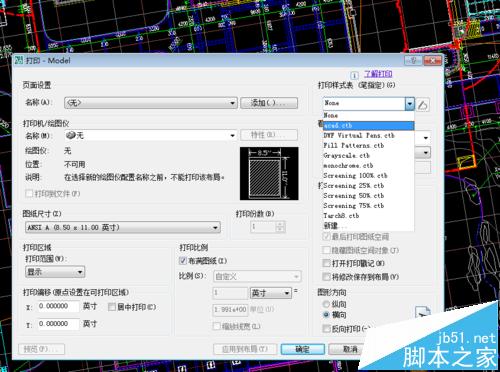Click the print dialog title icon
This screenshot has width=500, height=372.
[x=19, y=60]
